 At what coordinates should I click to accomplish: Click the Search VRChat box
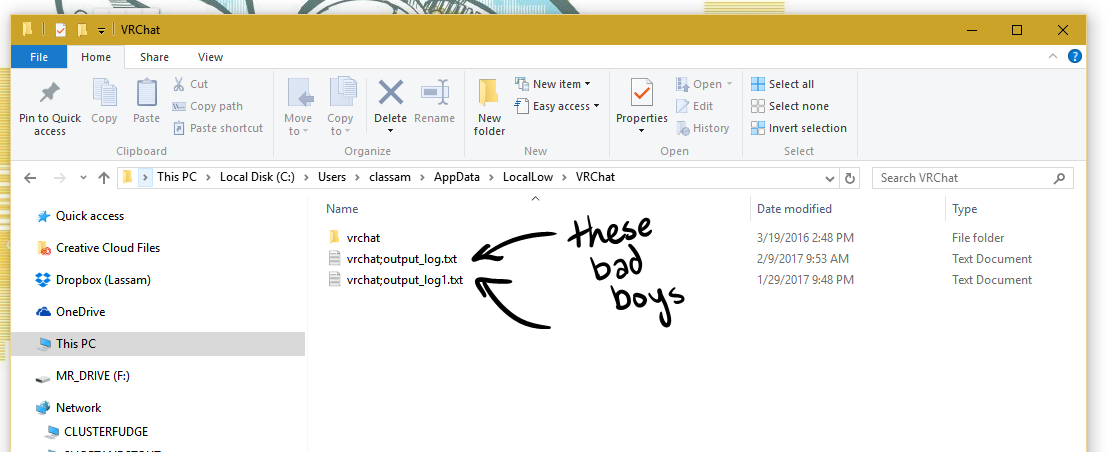(973, 178)
